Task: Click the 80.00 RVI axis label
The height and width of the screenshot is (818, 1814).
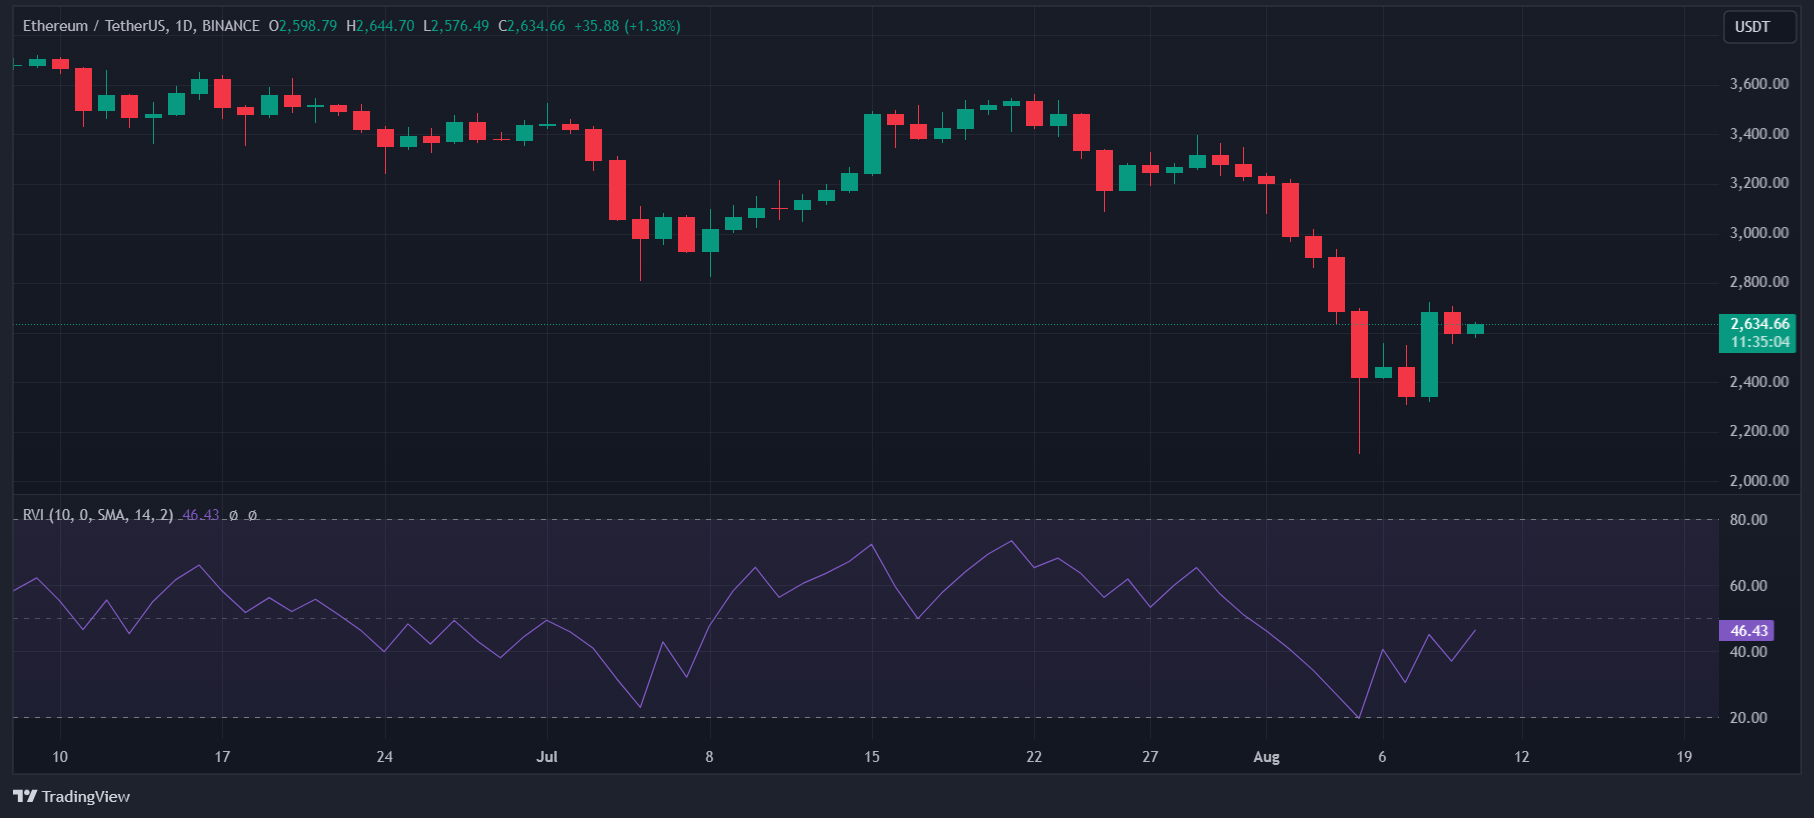Action: tap(1749, 520)
